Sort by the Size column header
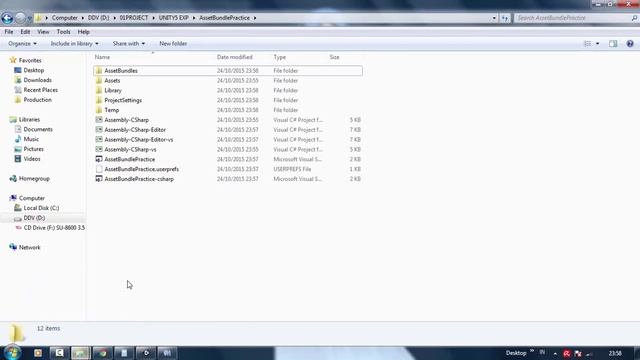Image resolution: width=640 pixels, height=360 pixels. pos(334,57)
